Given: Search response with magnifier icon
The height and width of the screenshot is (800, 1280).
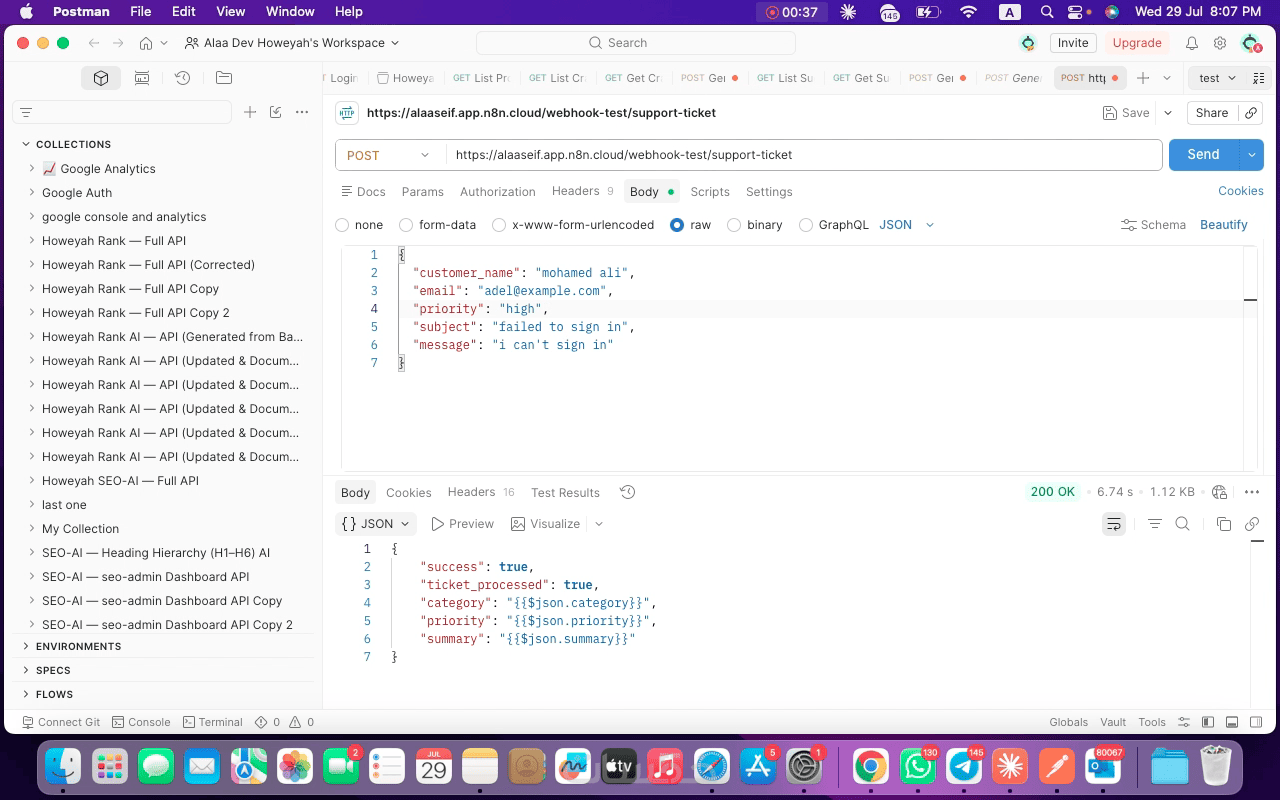Looking at the screenshot, I should [x=1182, y=524].
